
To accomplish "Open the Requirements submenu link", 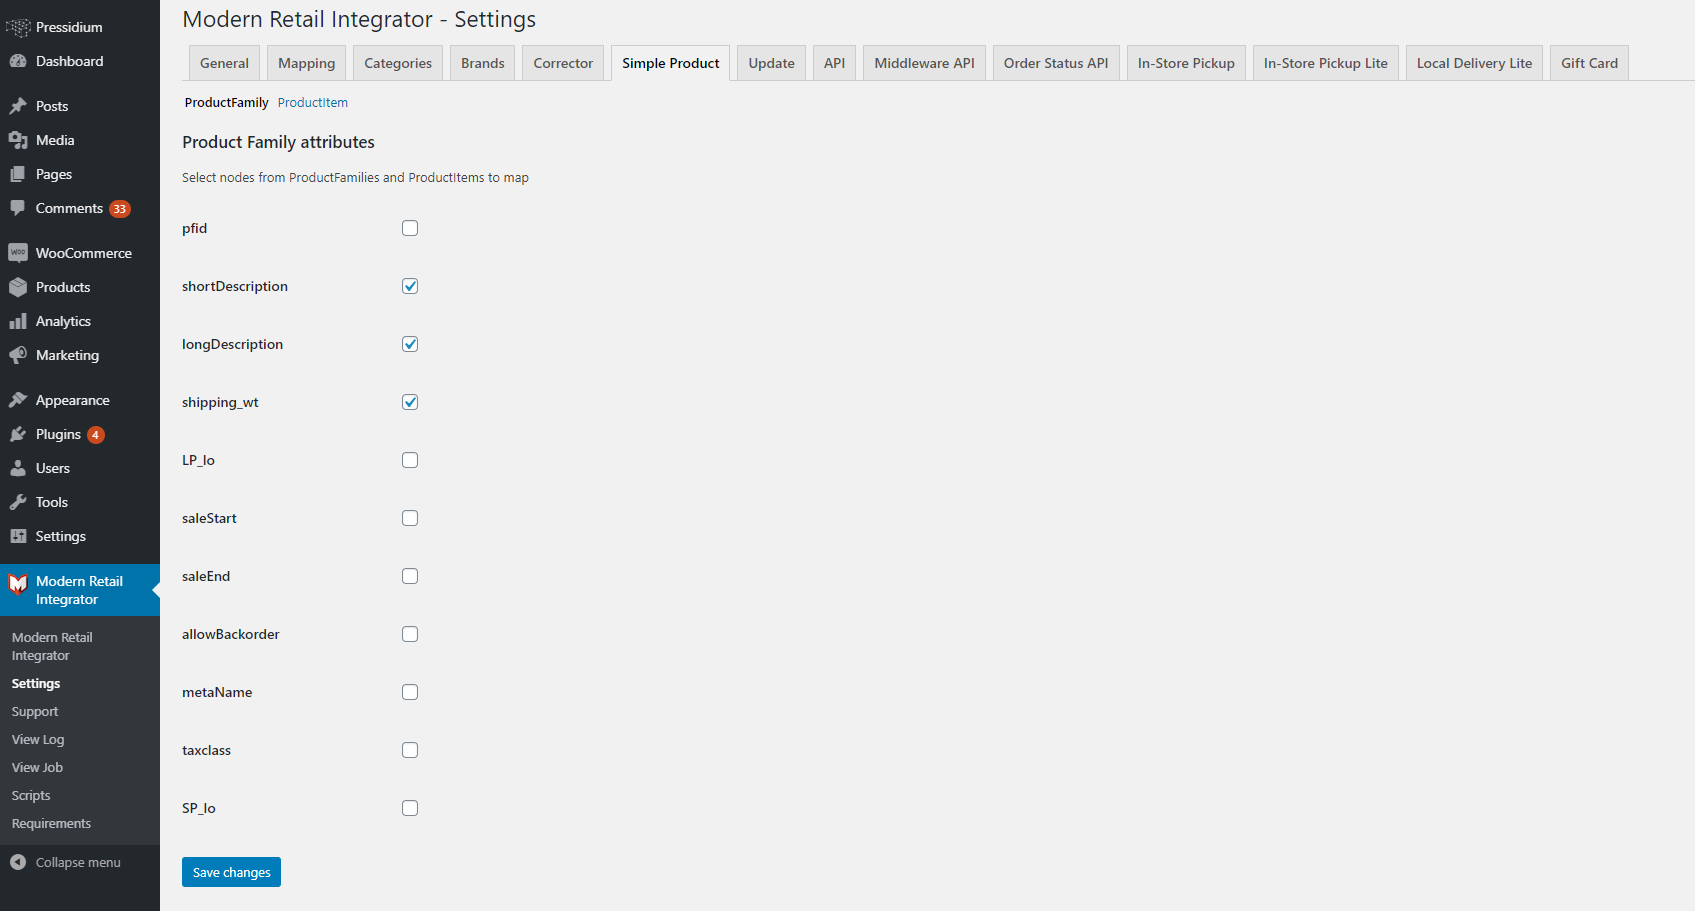I will click(51, 824).
